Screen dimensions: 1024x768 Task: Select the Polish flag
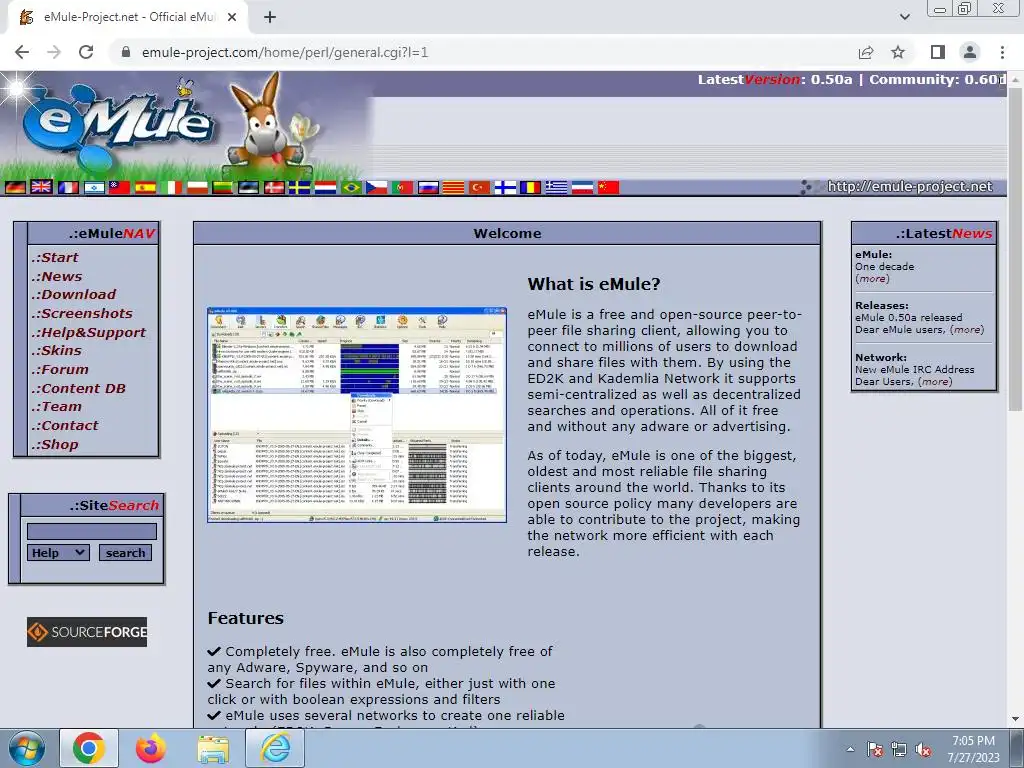point(197,187)
